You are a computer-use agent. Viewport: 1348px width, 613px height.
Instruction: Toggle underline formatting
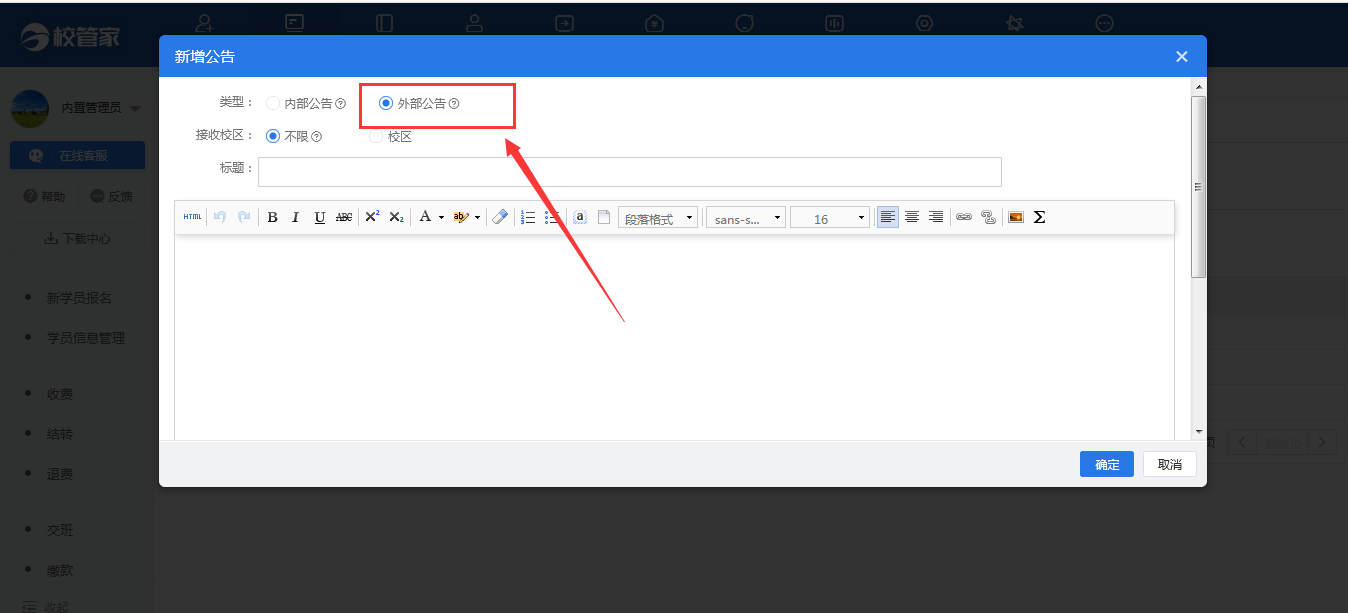320,217
